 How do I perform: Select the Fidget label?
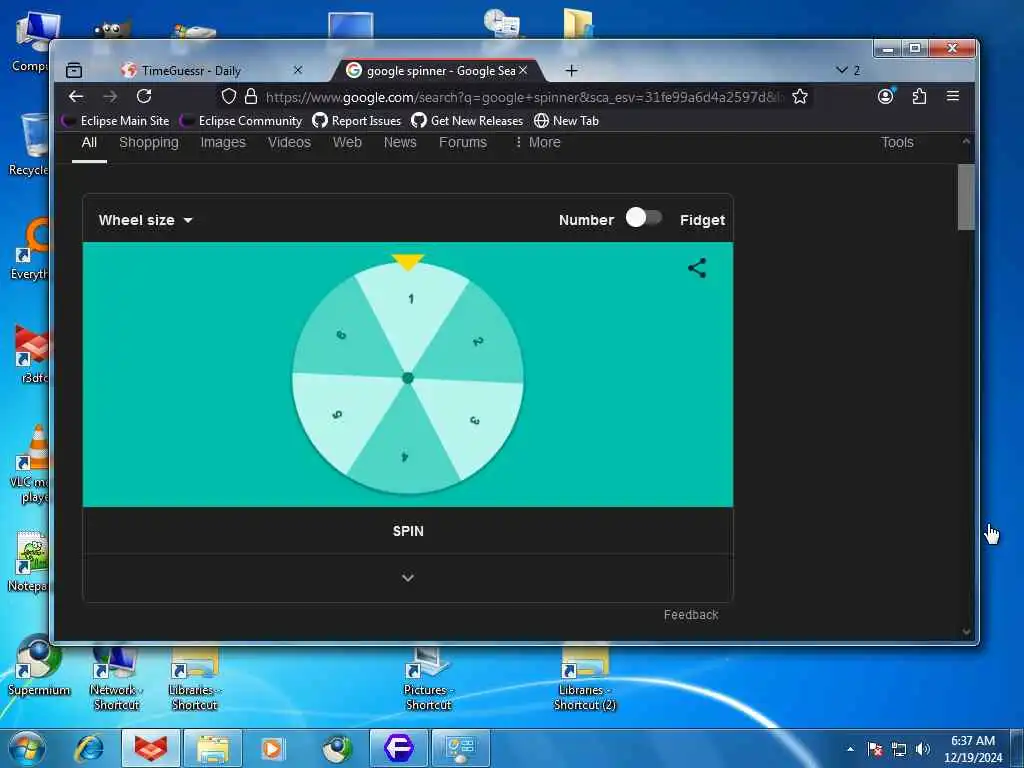[x=702, y=220]
